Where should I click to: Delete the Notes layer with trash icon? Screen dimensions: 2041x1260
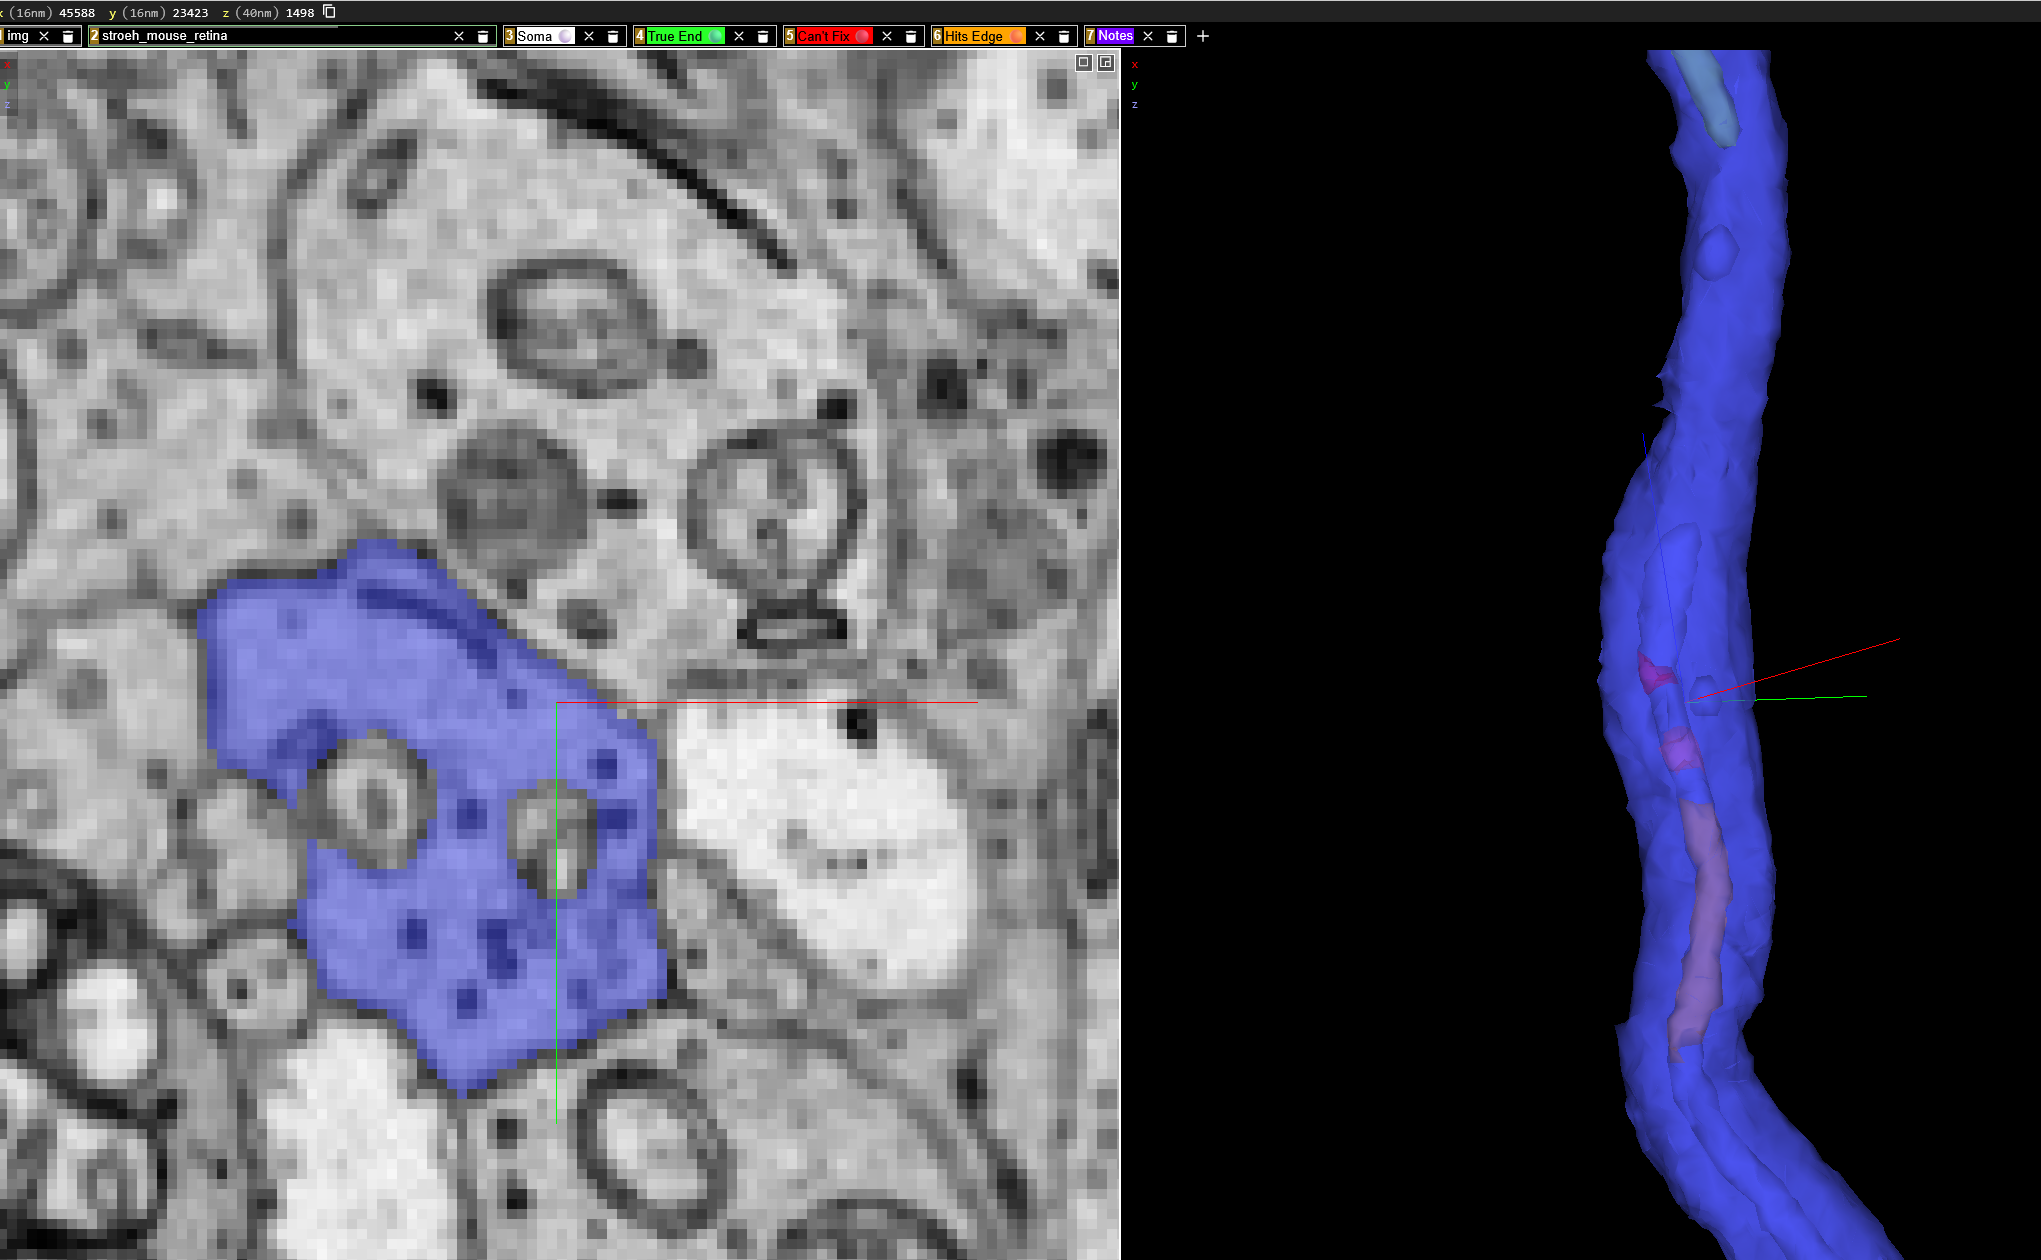click(1172, 36)
